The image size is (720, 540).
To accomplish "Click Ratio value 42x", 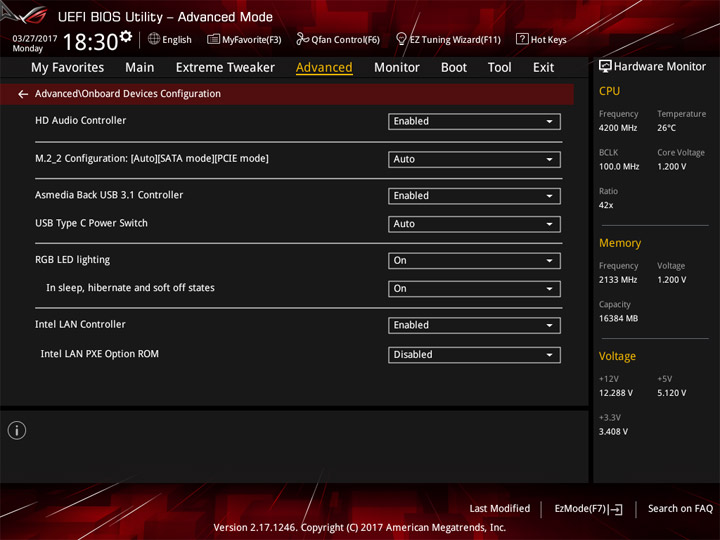I will [x=606, y=205].
